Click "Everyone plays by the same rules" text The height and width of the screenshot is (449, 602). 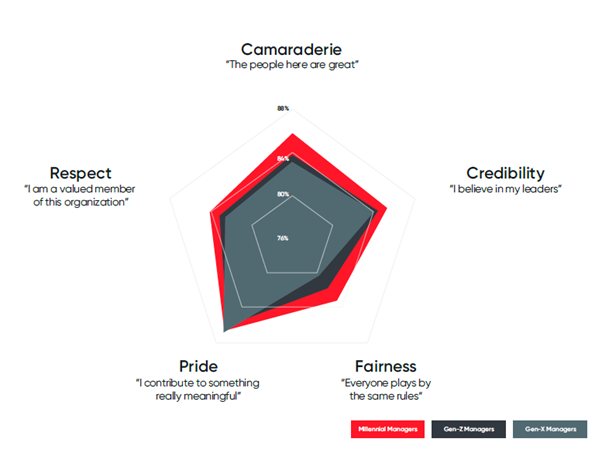[386, 389]
